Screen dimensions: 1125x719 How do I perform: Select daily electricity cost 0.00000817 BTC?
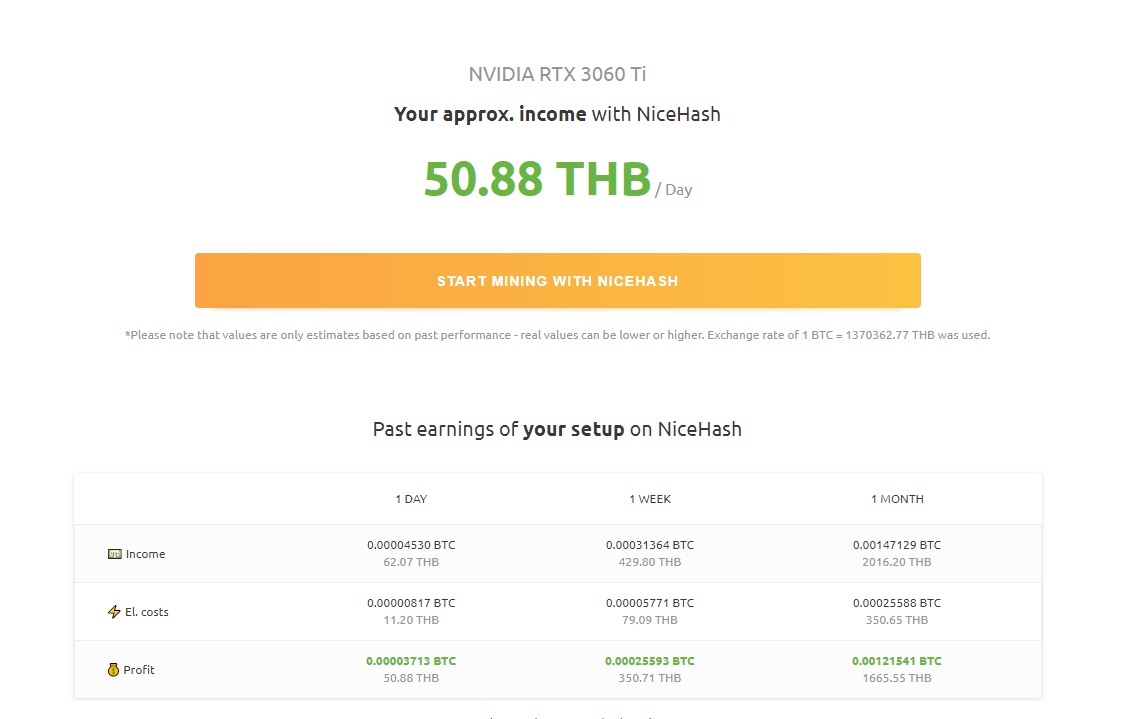pos(411,603)
